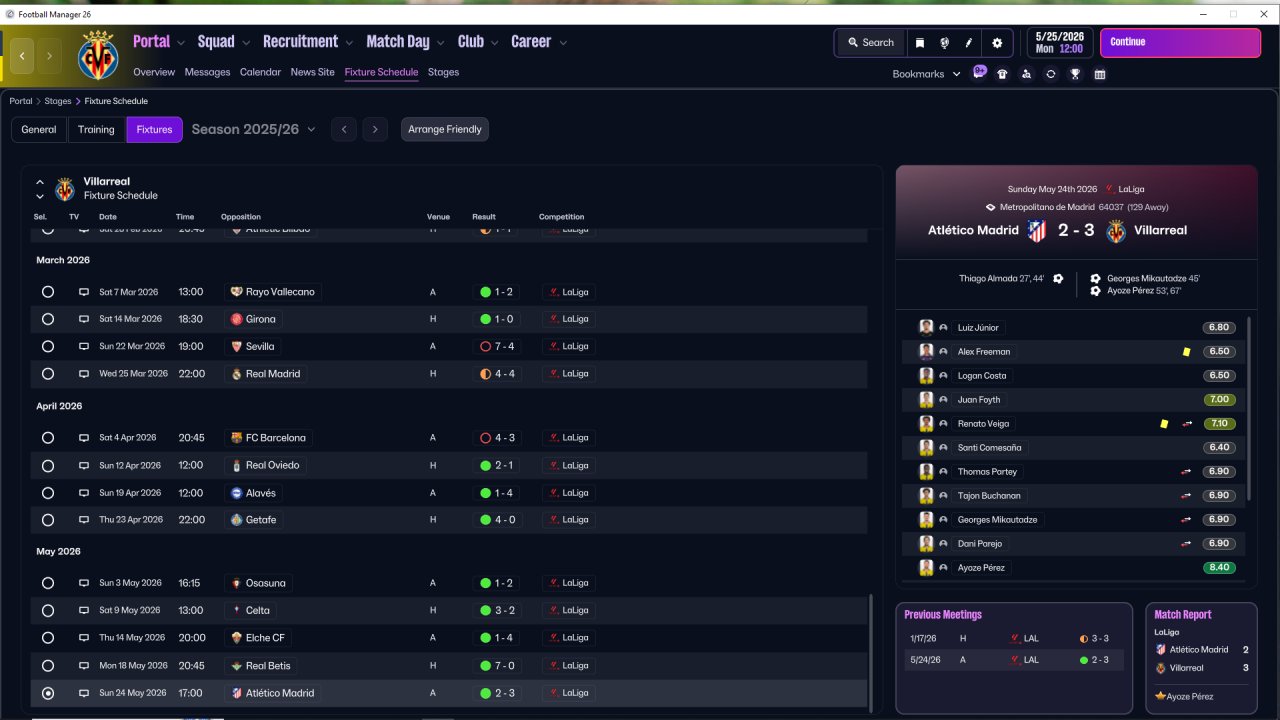This screenshot has height=720, width=1280.
Task: Expand the Portal menu dropdown arrow
Action: coord(181,43)
